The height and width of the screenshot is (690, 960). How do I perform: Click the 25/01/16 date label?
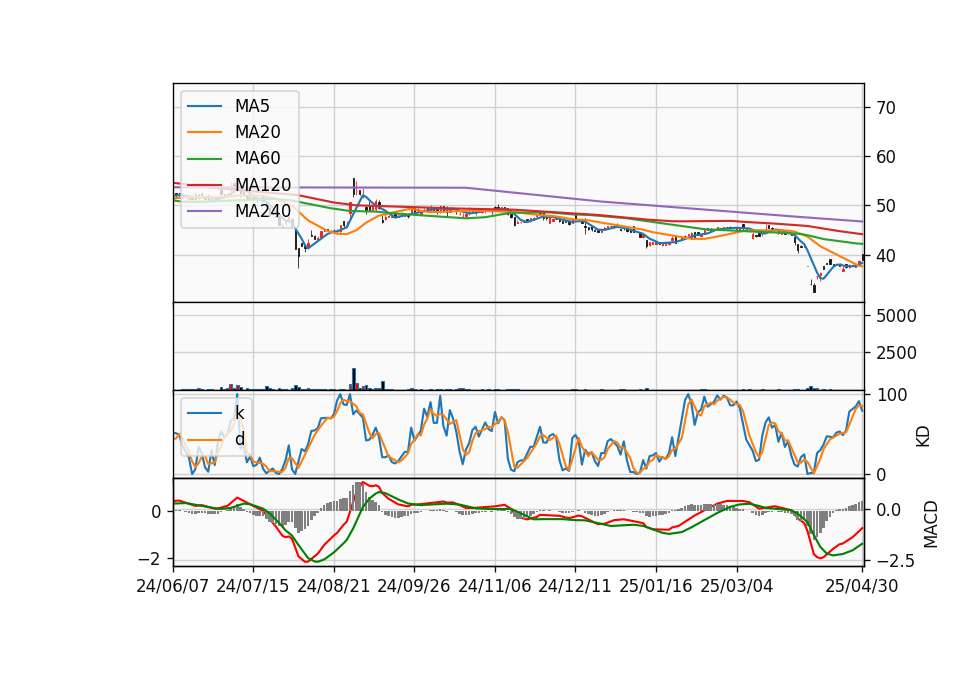pyautogui.click(x=656, y=586)
